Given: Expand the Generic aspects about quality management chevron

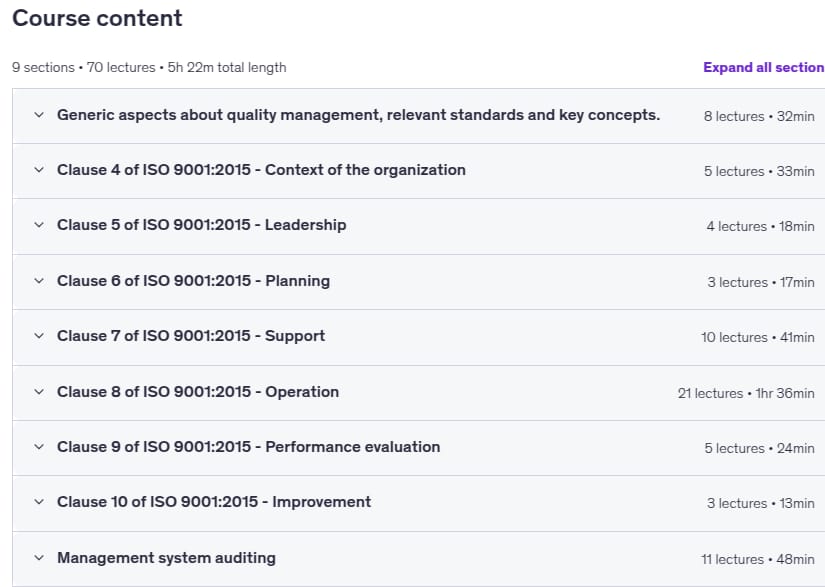Looking at the screenshot, I should (39, 115).
